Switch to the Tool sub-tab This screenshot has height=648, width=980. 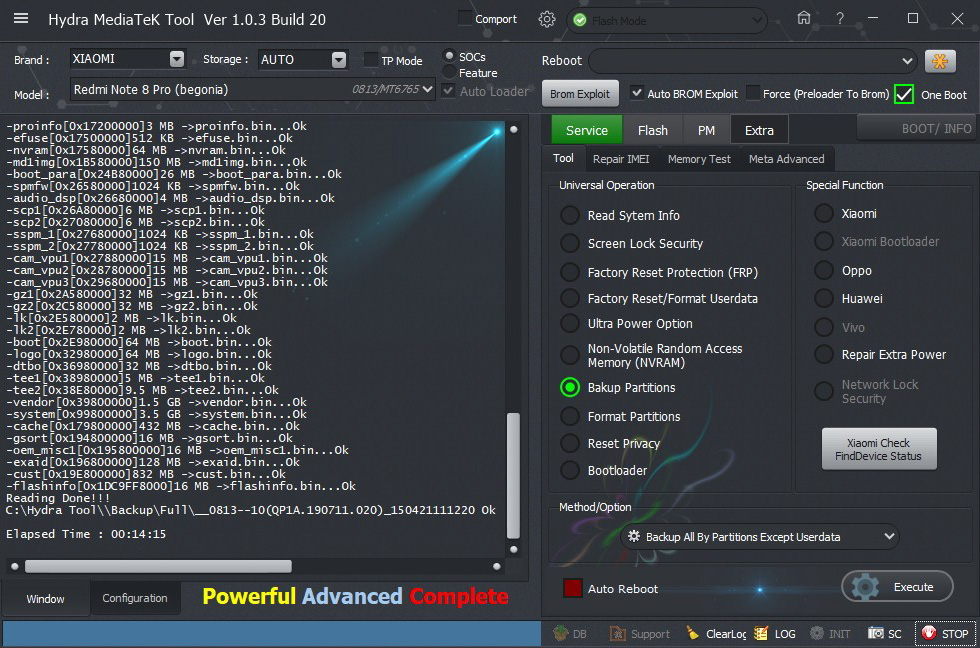coord(563,158)
